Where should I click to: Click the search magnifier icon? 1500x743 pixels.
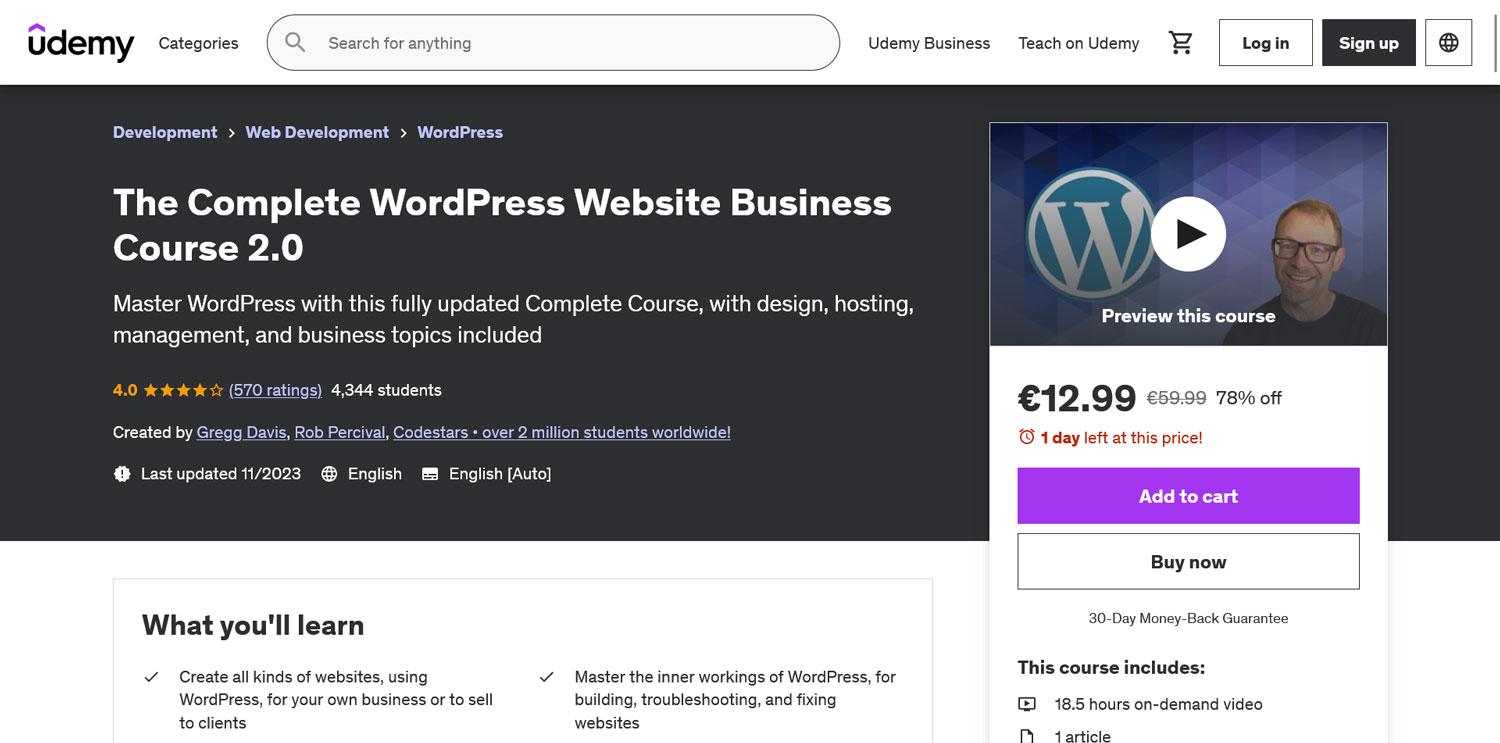pyautogui.click(x=295, y=42)
